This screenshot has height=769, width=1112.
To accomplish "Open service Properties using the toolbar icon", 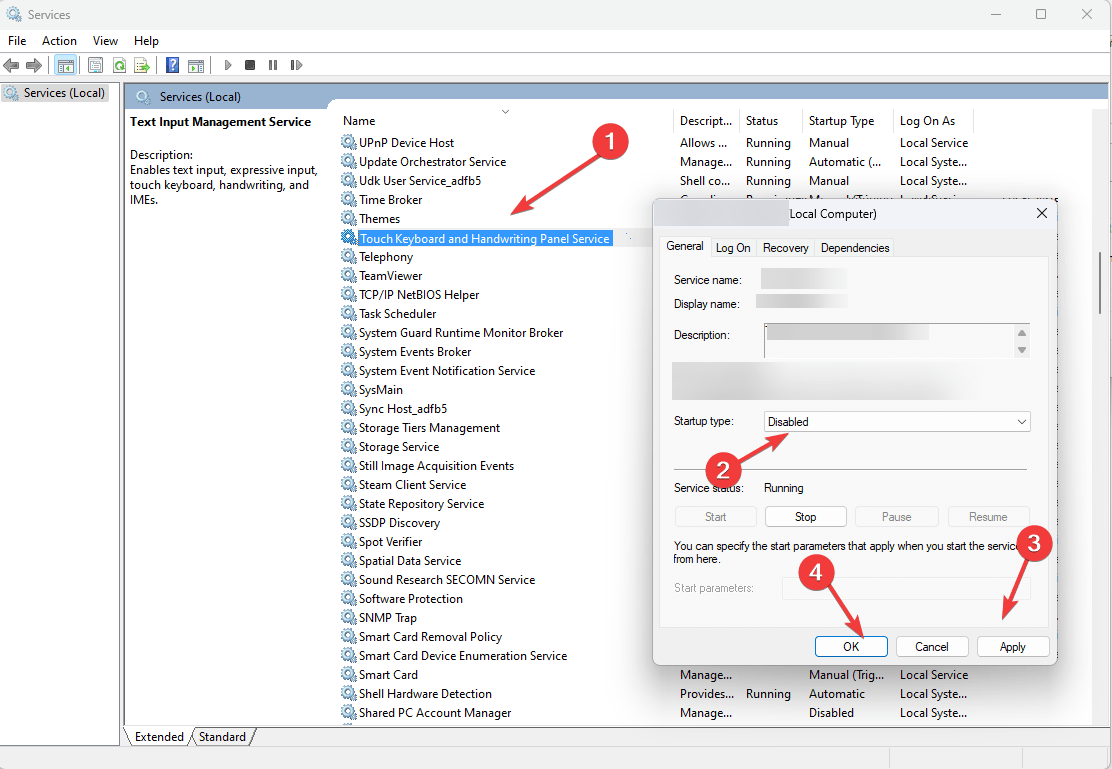I will [95, 65].
